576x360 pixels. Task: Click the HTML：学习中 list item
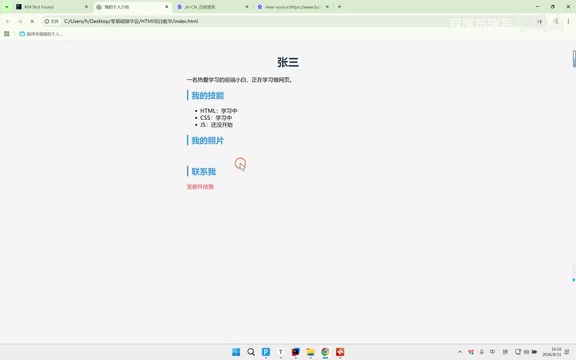coord(219,111)
